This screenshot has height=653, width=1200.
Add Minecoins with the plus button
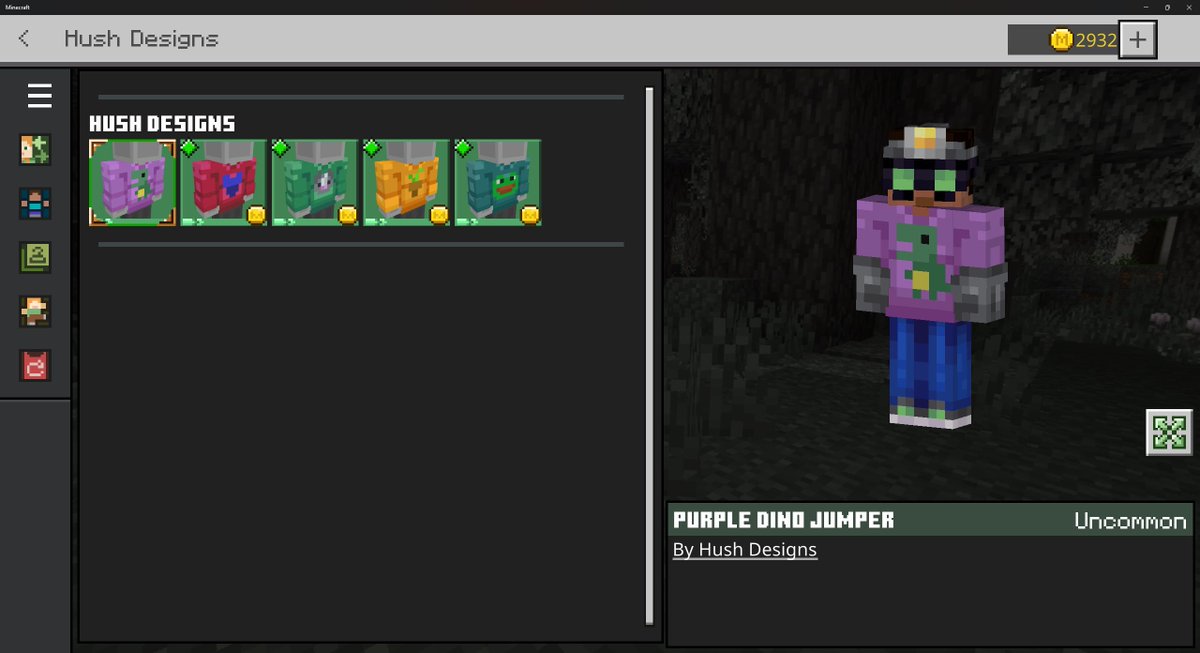click(x=1138, y=40)
